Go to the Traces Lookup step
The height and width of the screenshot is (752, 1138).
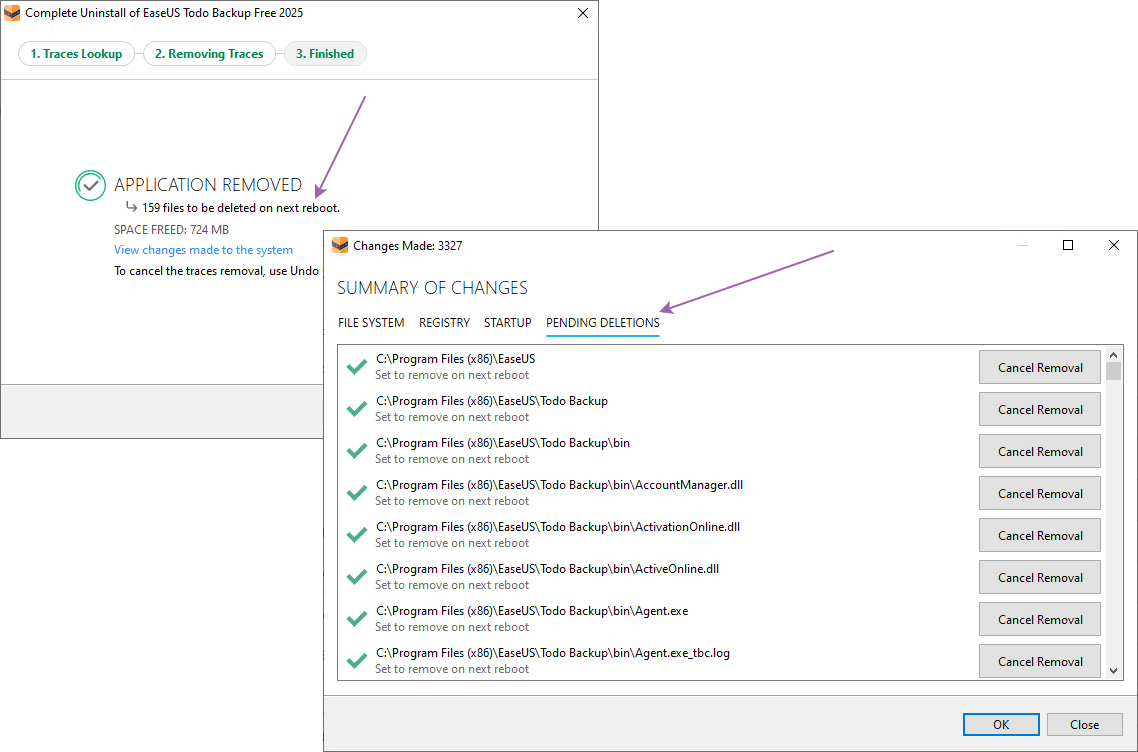coord(76,54)
